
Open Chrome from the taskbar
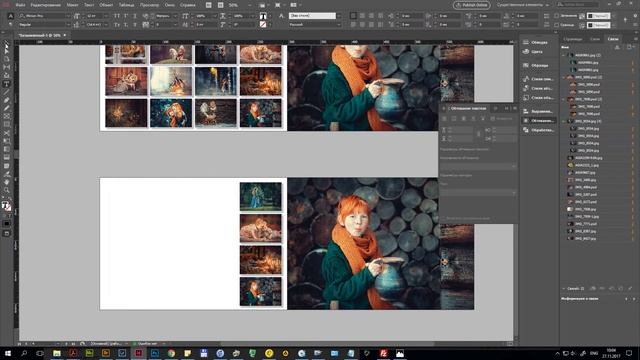tap(171, 353)
